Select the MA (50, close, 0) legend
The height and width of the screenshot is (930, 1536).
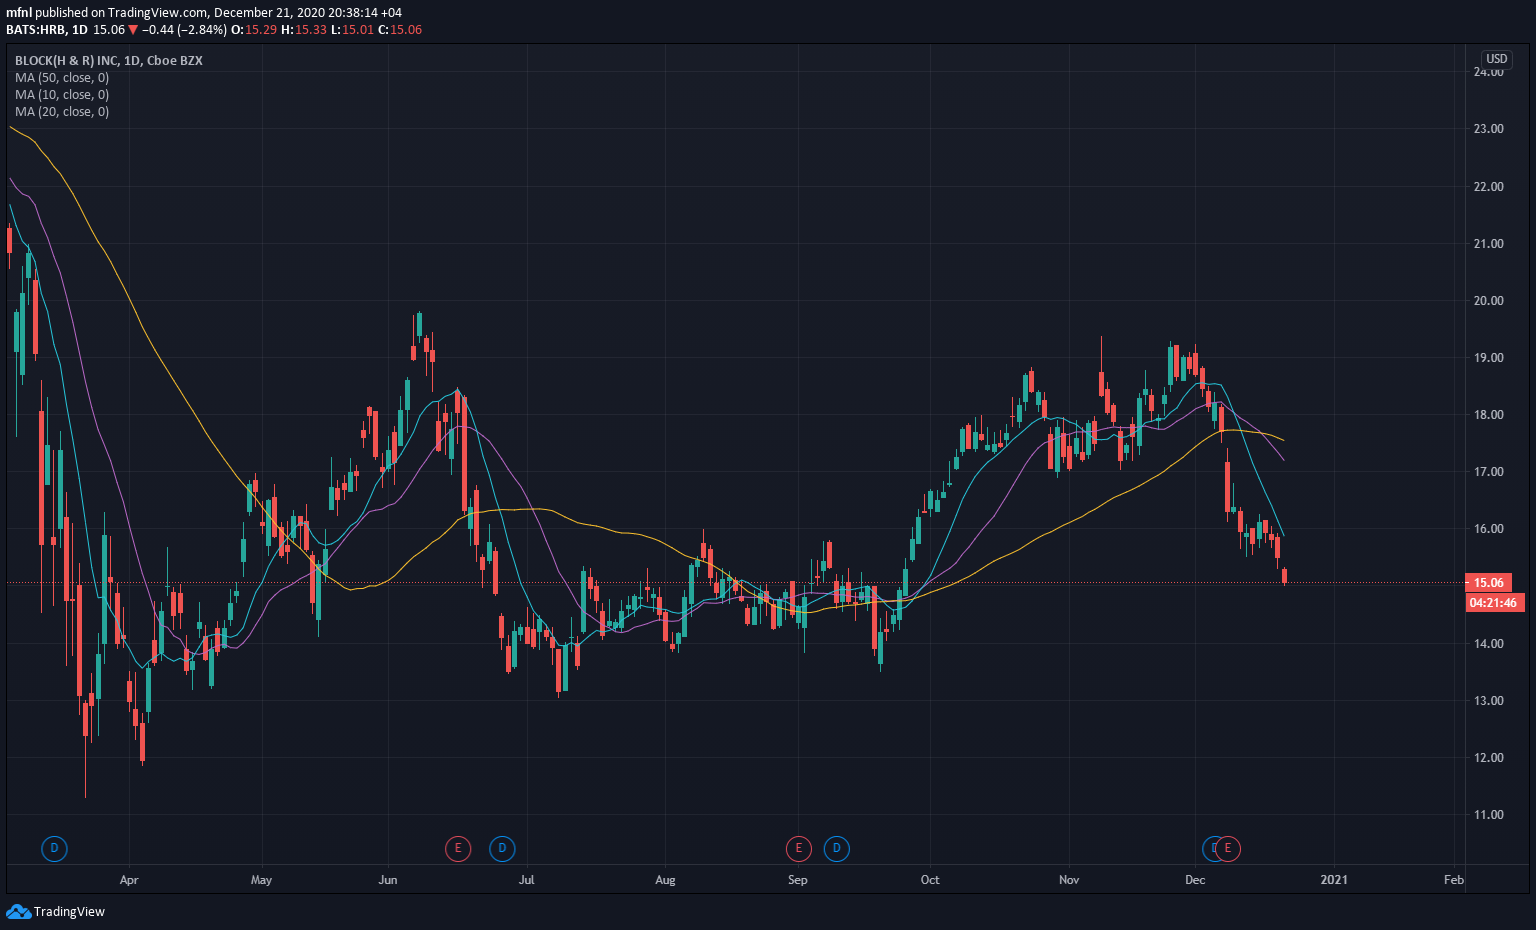click(x=62, y=78)
